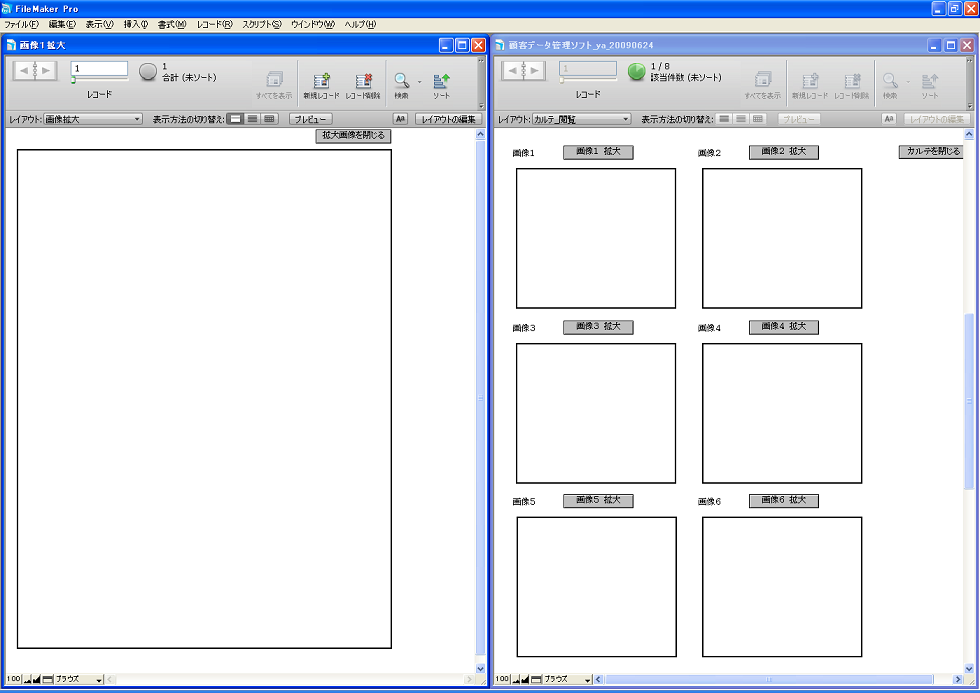Click the New Record (新規レコード) icon in left window
This screenshot has width=980, height=693.
point(321,81)
